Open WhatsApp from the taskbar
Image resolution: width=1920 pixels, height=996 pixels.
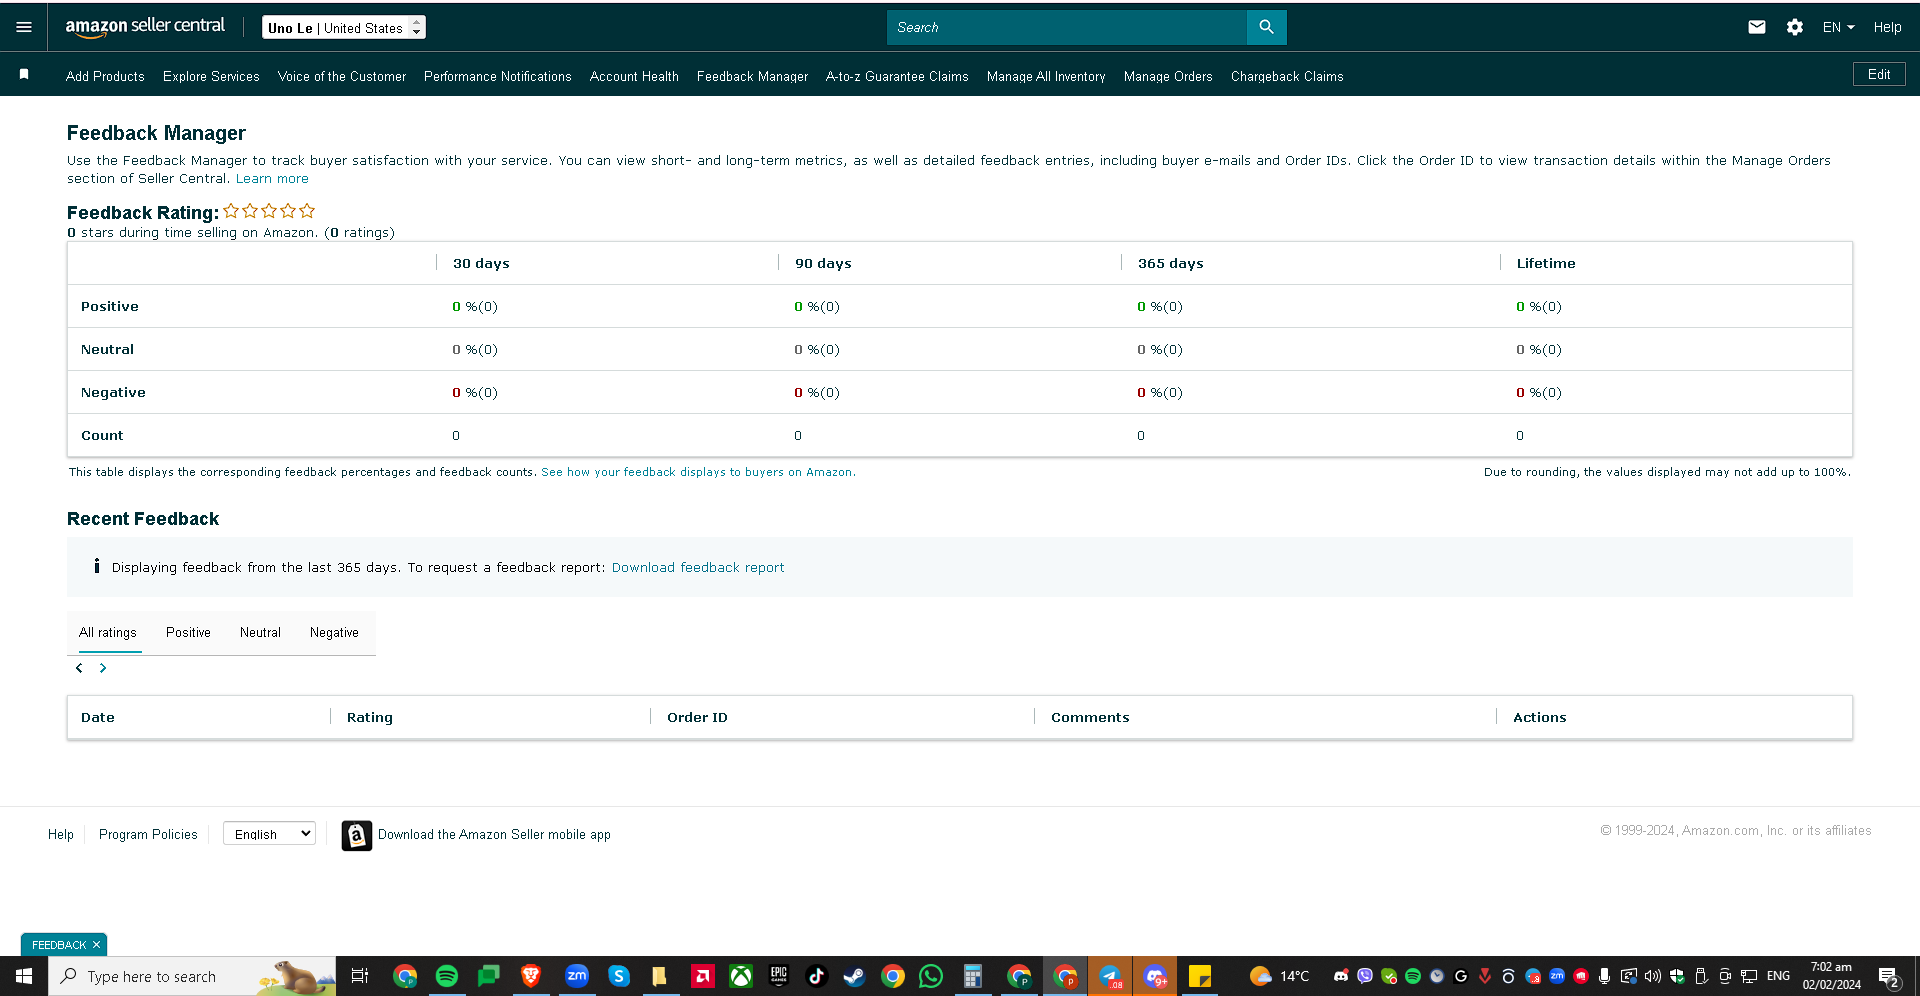[x=931, y=976]
